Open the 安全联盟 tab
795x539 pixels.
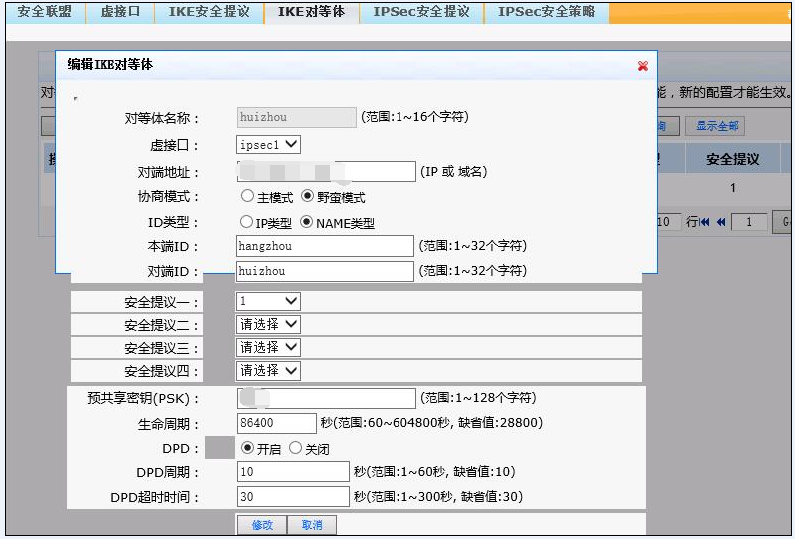pyautogui.click(x=45, y=12)
